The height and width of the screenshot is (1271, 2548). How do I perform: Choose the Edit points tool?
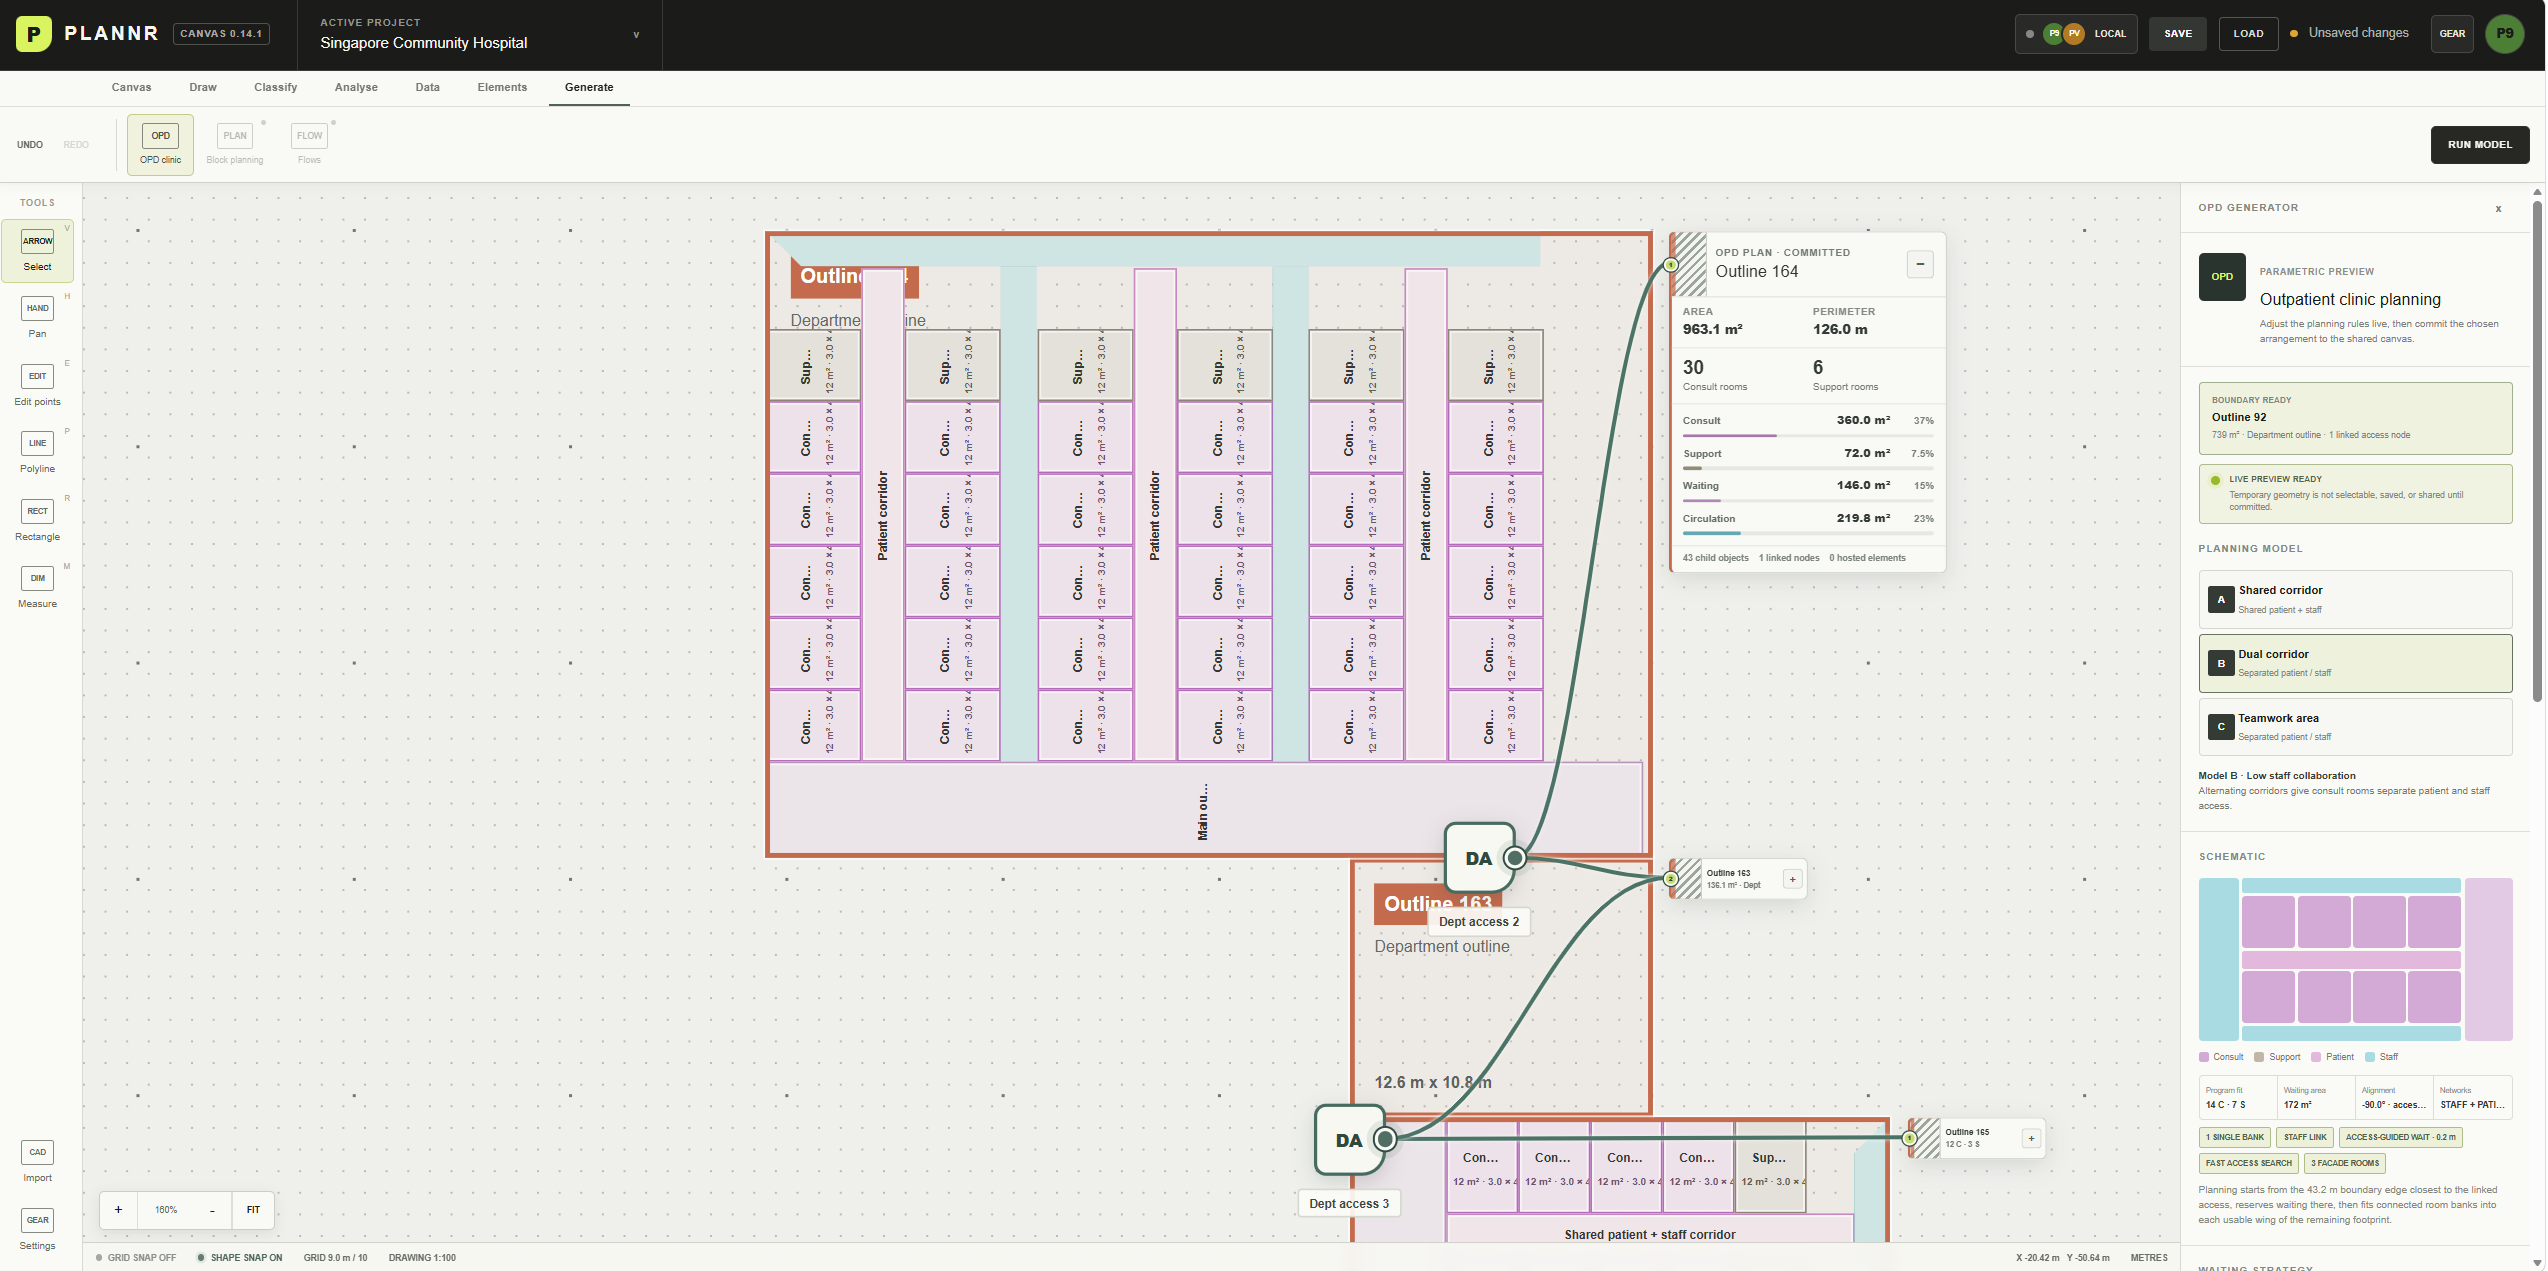tap(37, 386)
